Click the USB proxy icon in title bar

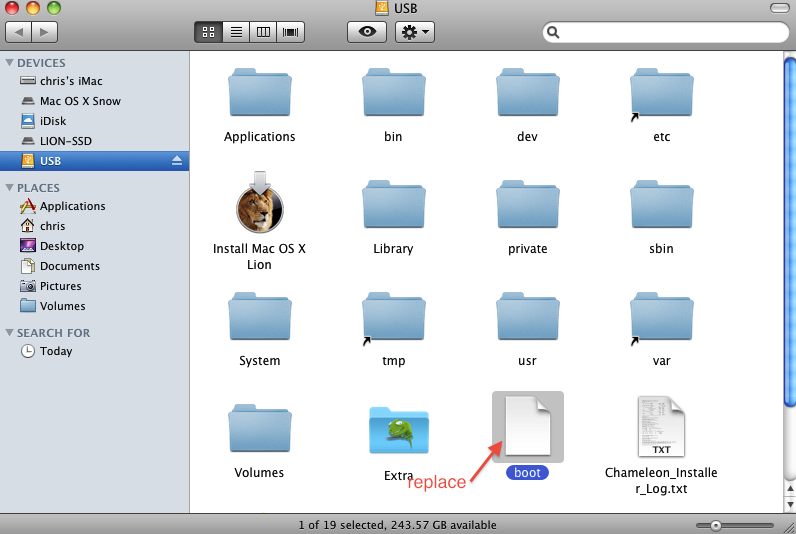[x=382, y=8]
